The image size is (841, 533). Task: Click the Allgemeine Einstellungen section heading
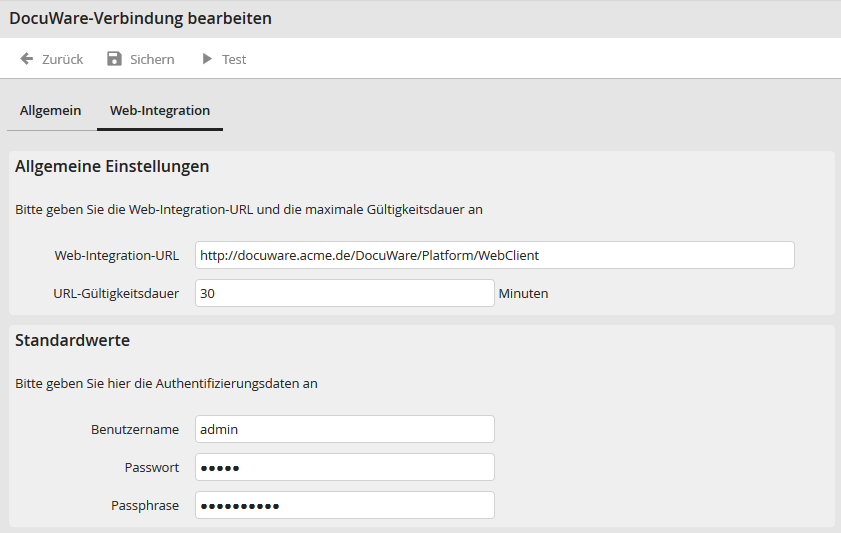point(112,166)
